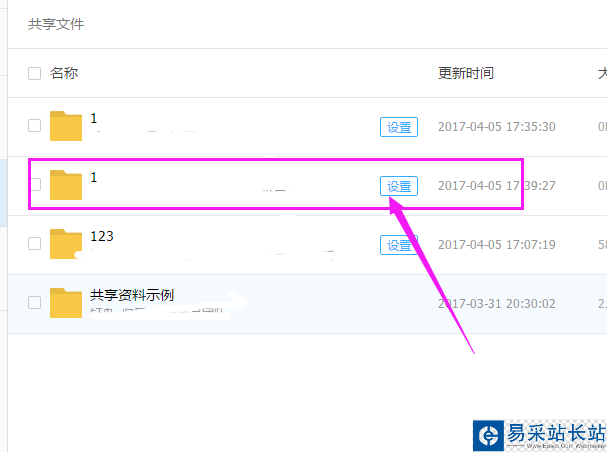
Task: Open the 共享资料示例 folder icon
Action: pyautogui.click(x=66, y=303)
